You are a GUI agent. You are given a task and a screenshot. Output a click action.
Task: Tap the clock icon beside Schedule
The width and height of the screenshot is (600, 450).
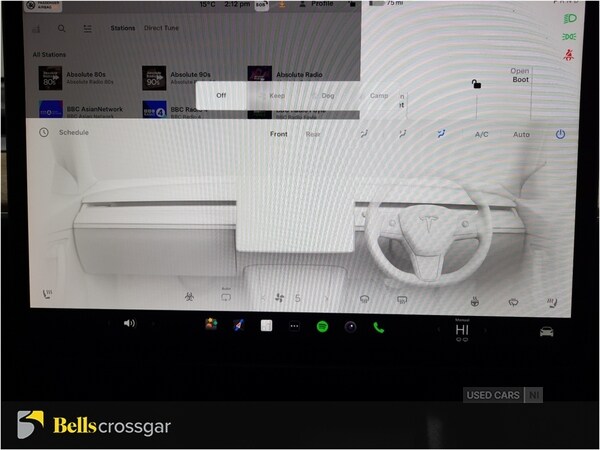(x=44, y=132)
